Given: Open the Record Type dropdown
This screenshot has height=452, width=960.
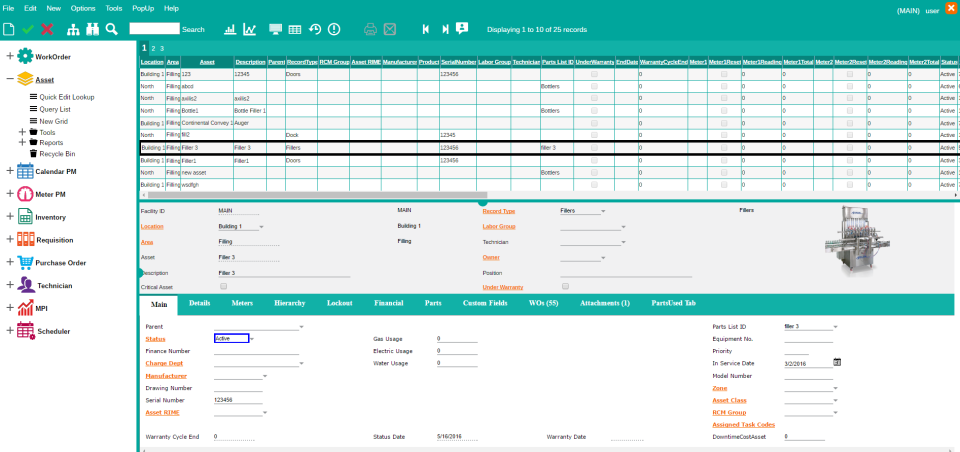Looking at the screenshot, I should [x=603, y=211].
